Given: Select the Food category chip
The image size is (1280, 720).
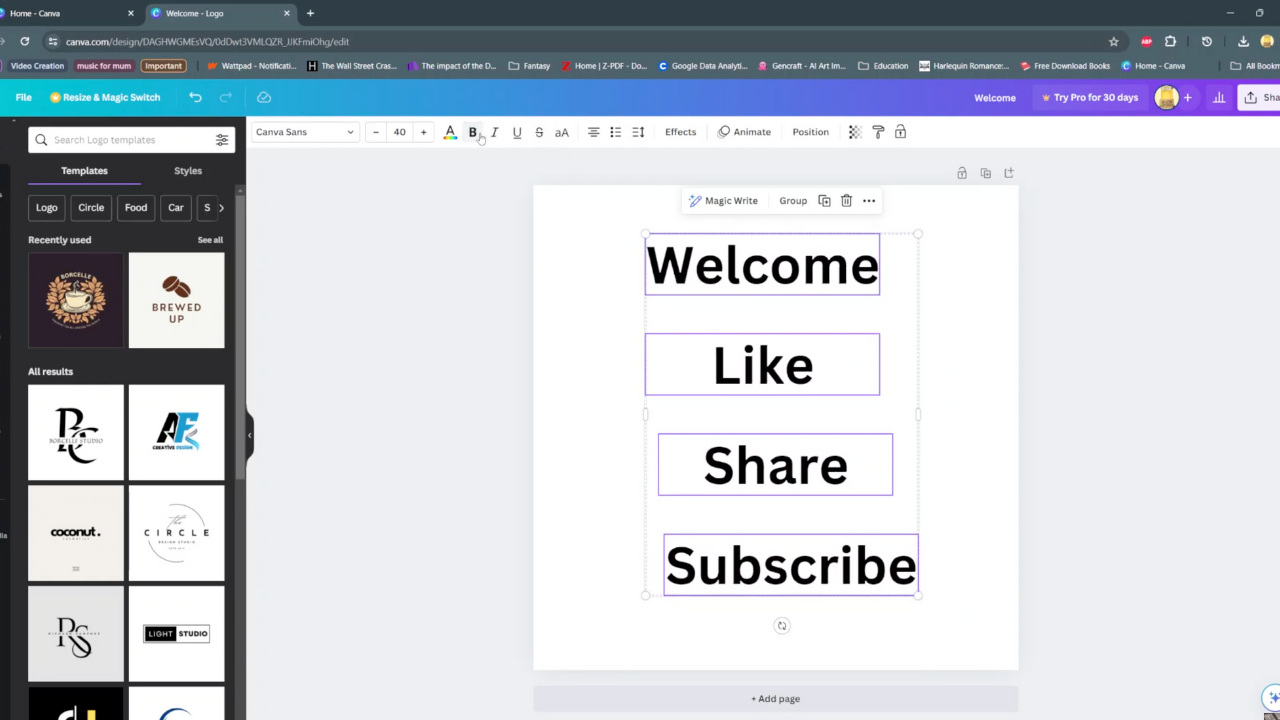Looking at the screenshot, I should point(136,207).
